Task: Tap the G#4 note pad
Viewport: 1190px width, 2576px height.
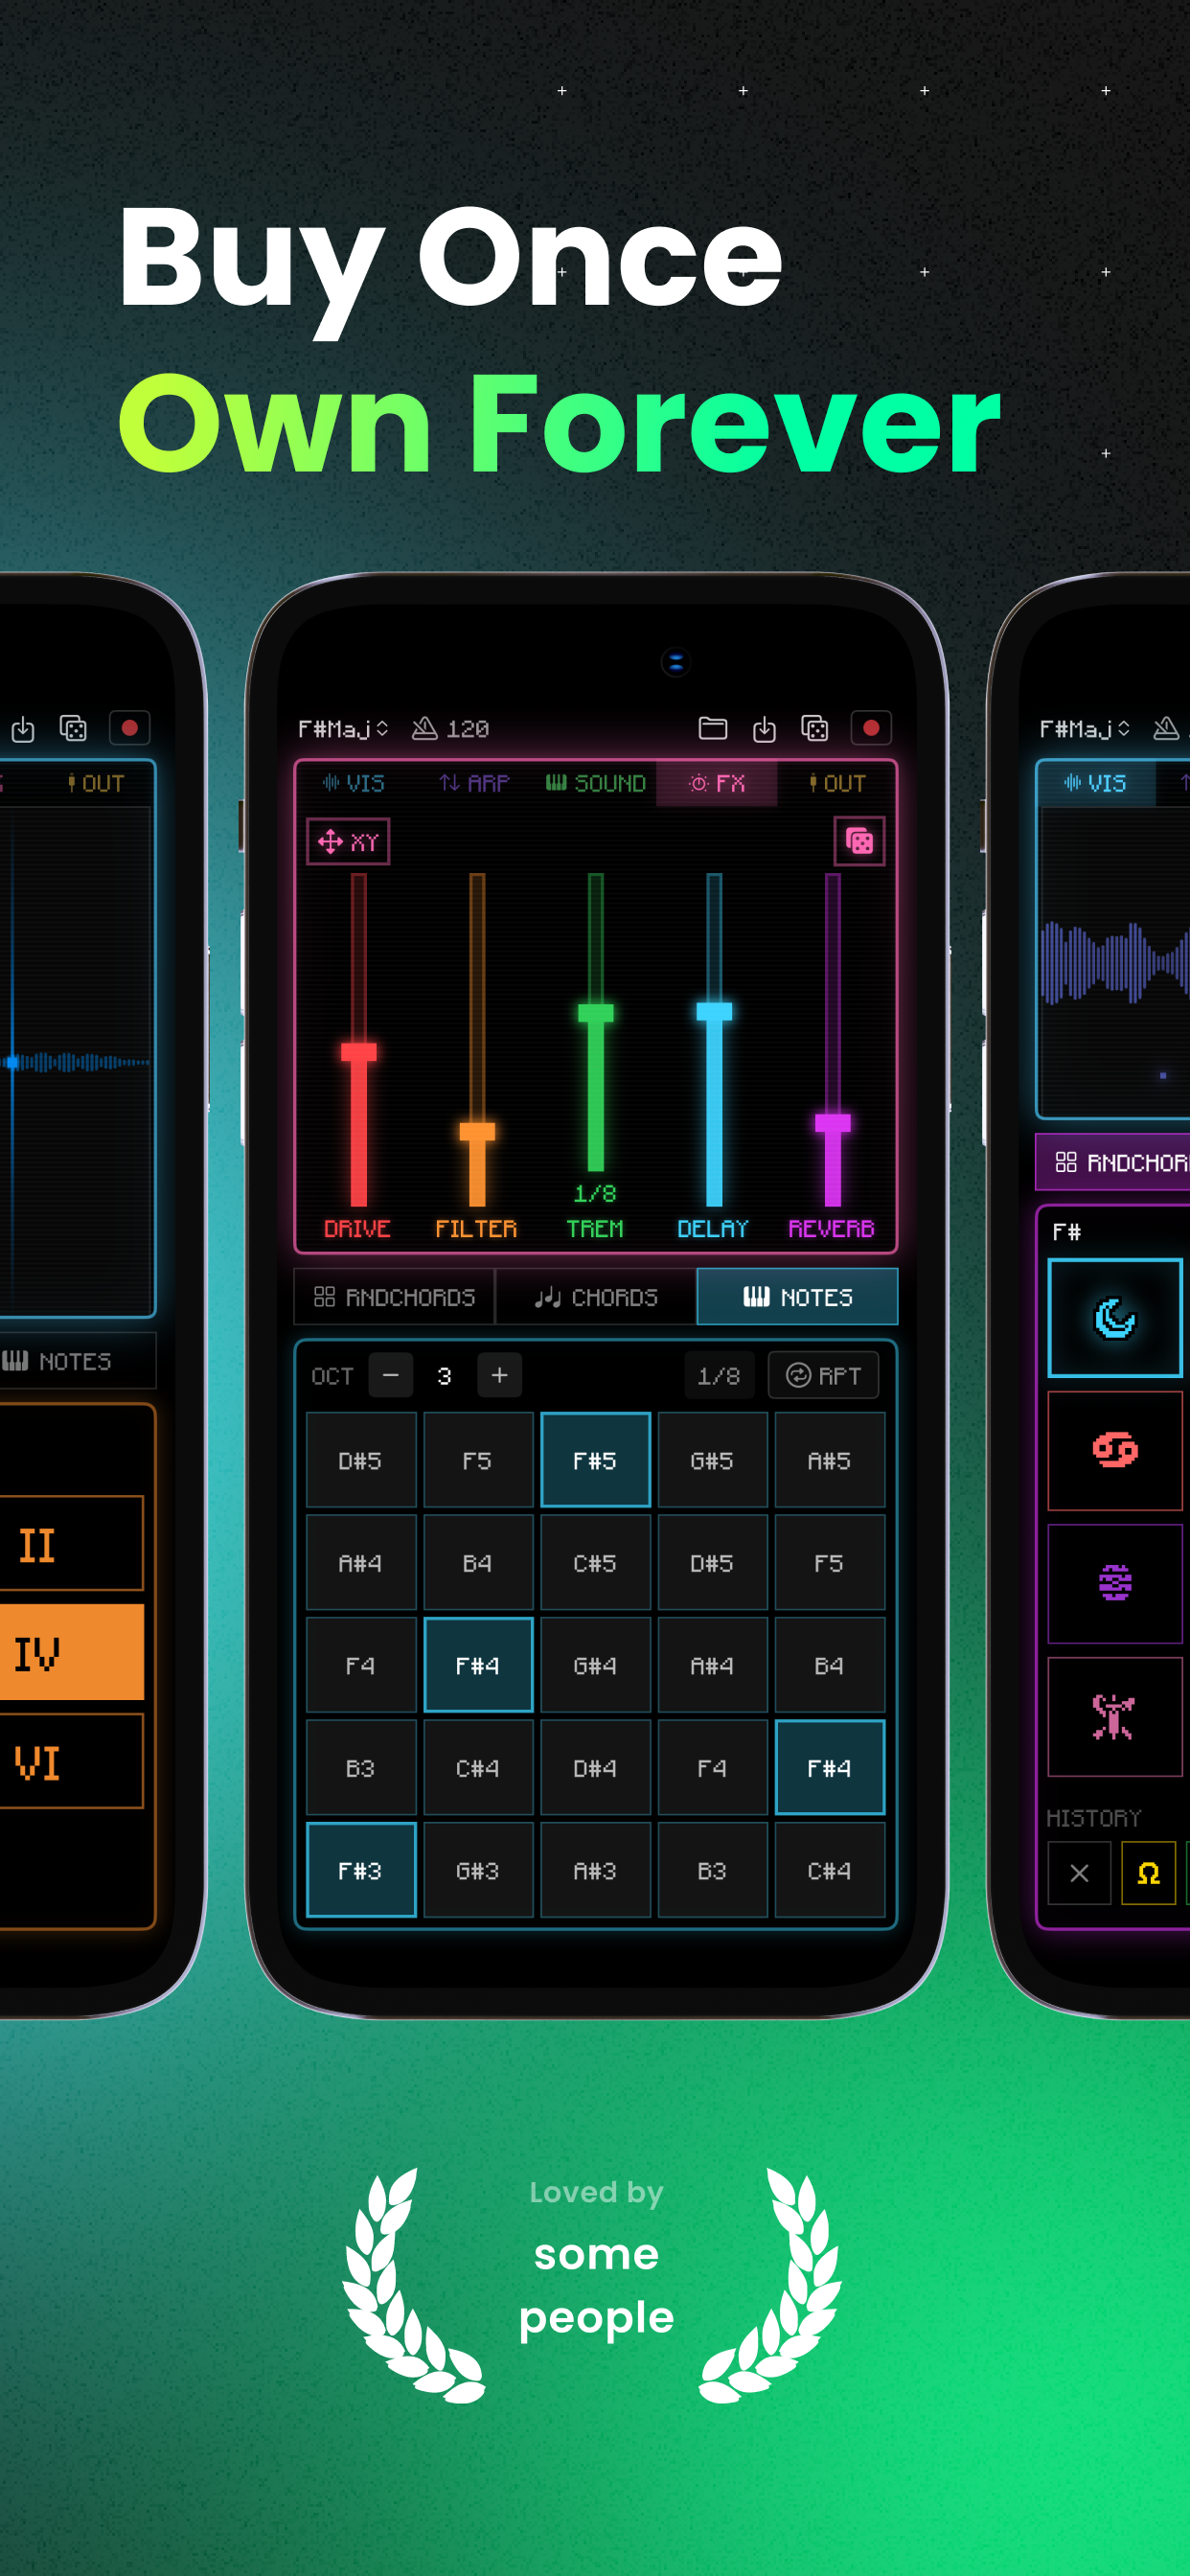Action: pyautogui.click(x=595, y=1665)
